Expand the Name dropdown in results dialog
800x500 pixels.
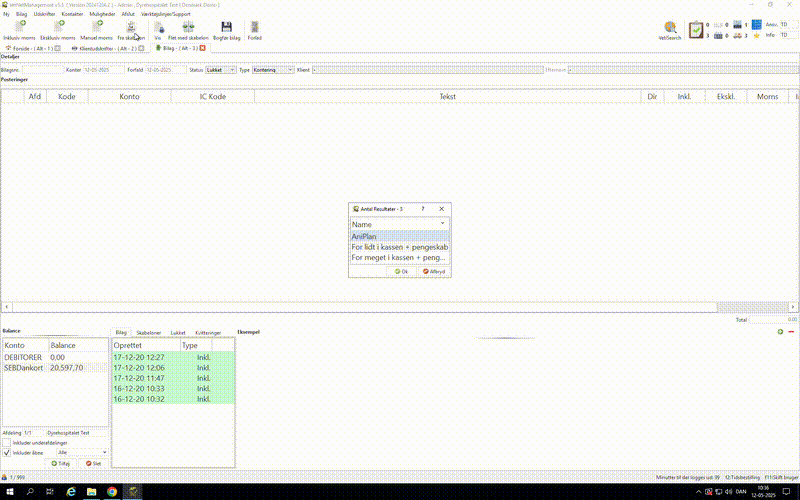click(x=442, y=223)
